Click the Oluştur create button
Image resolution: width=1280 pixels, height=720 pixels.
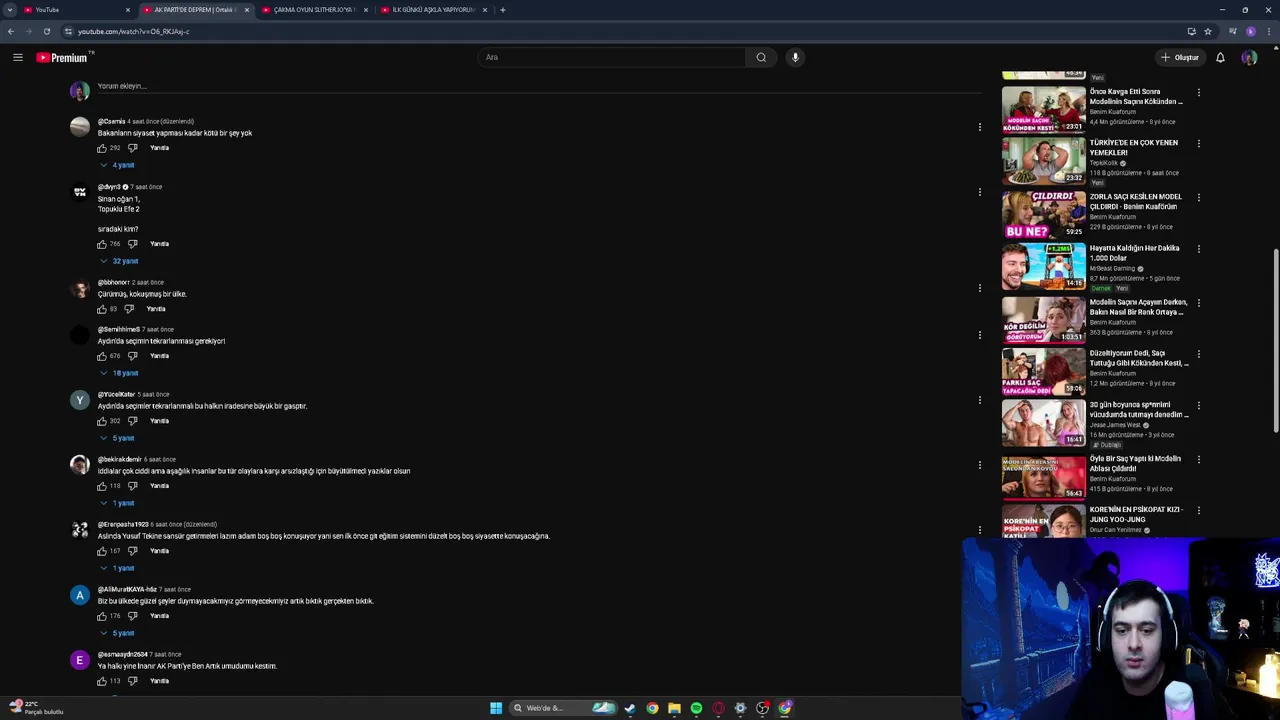tap(1180, 58)
